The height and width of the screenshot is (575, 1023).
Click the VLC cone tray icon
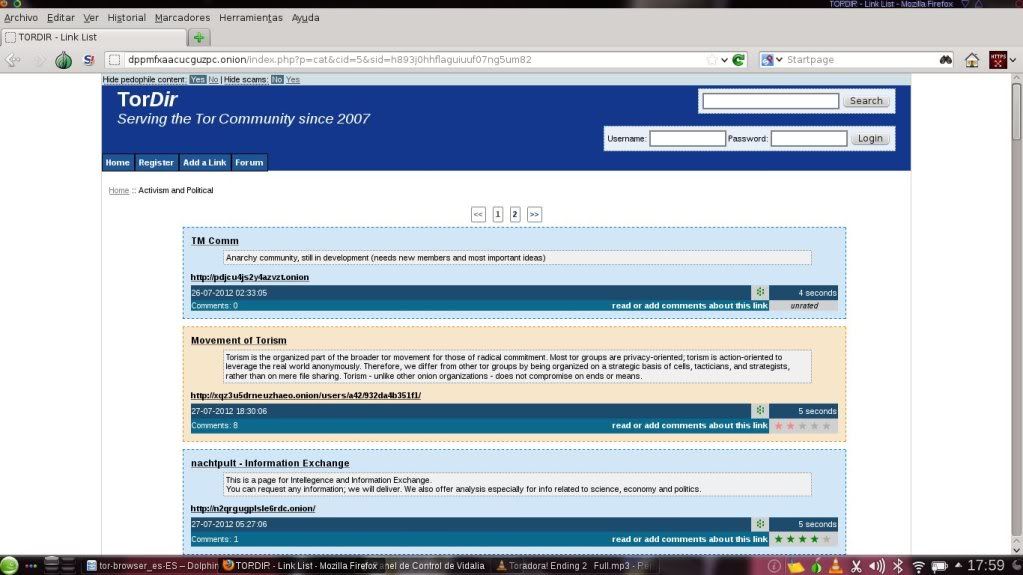click(x=835, y=566)
